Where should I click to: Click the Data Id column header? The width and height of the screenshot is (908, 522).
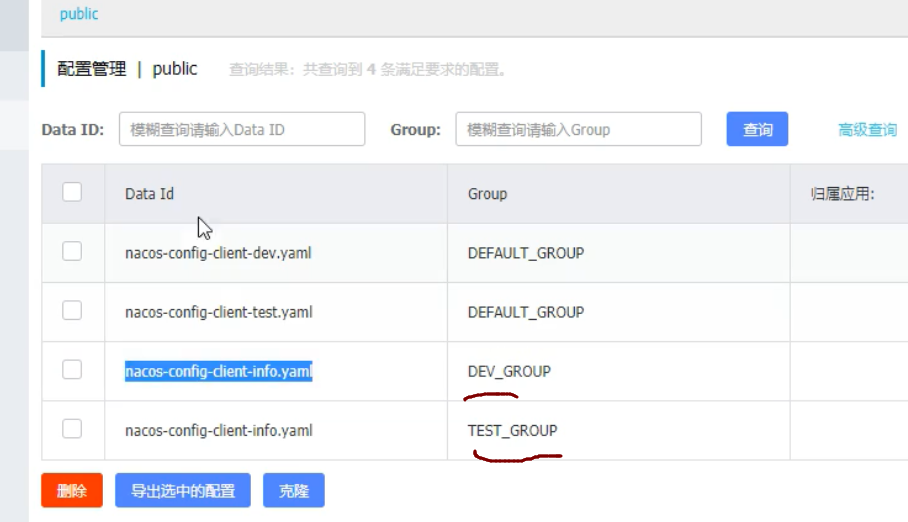pyautogui.click(x=150, y=194)
